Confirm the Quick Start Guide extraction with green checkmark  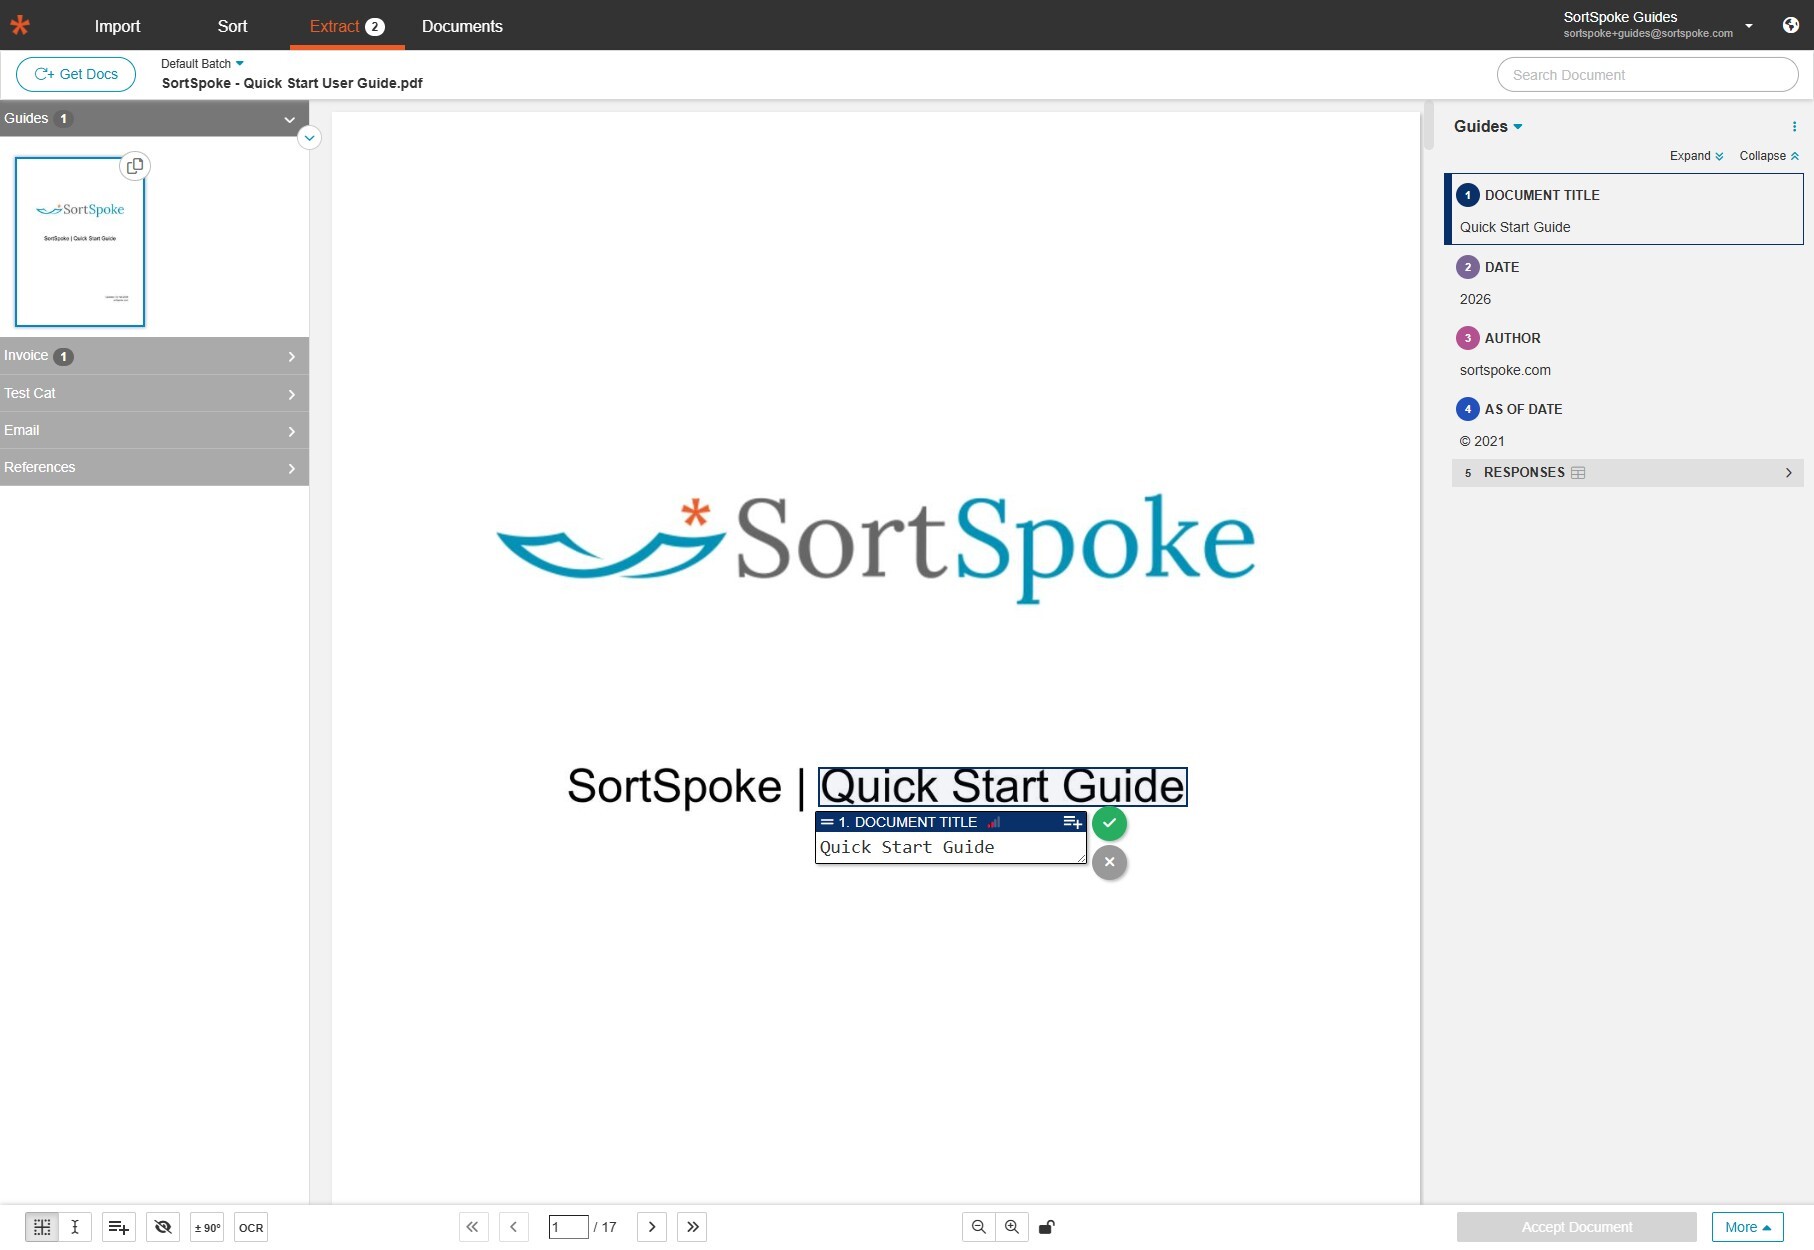(x=1109, y=823)
